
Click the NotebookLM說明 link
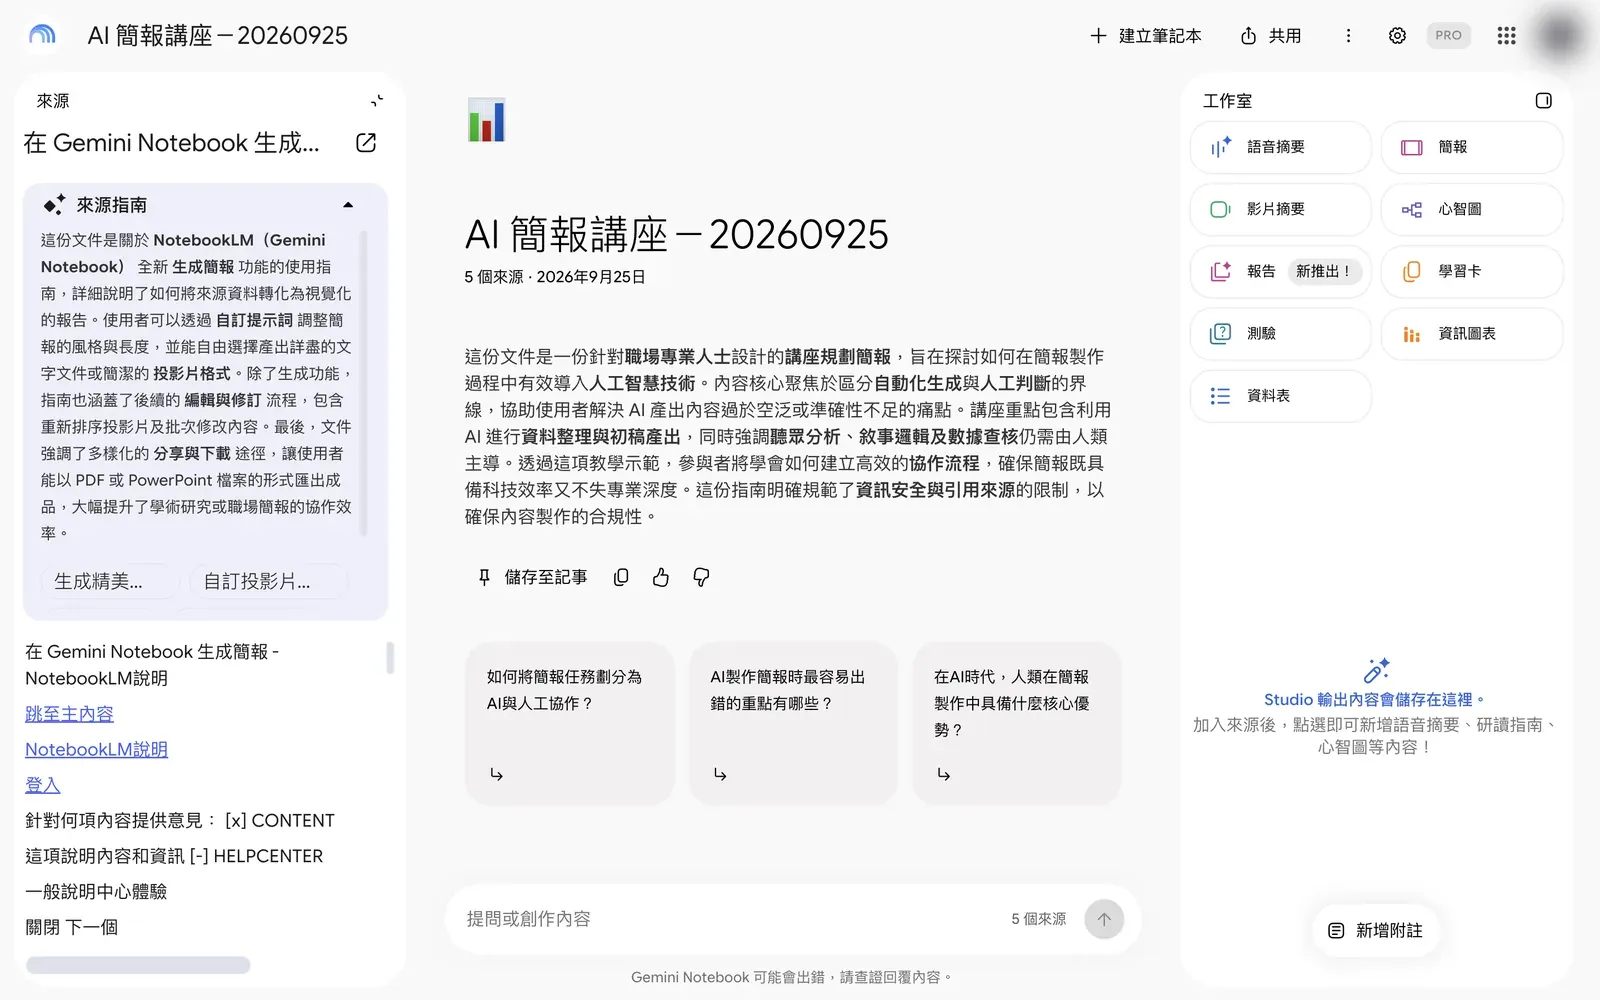click(96, 750)
